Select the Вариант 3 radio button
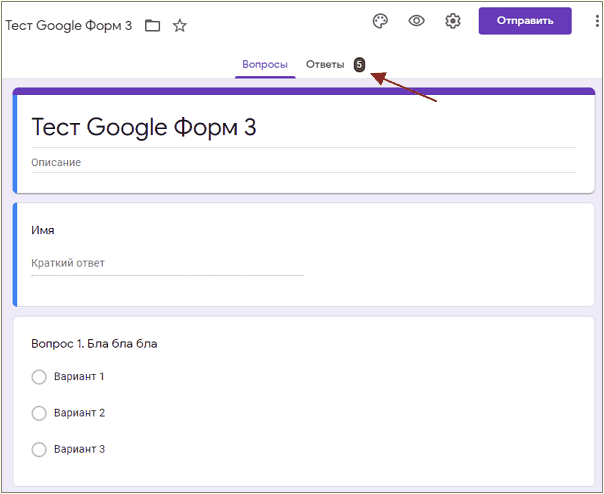The image size is (604, 494). 39,449
